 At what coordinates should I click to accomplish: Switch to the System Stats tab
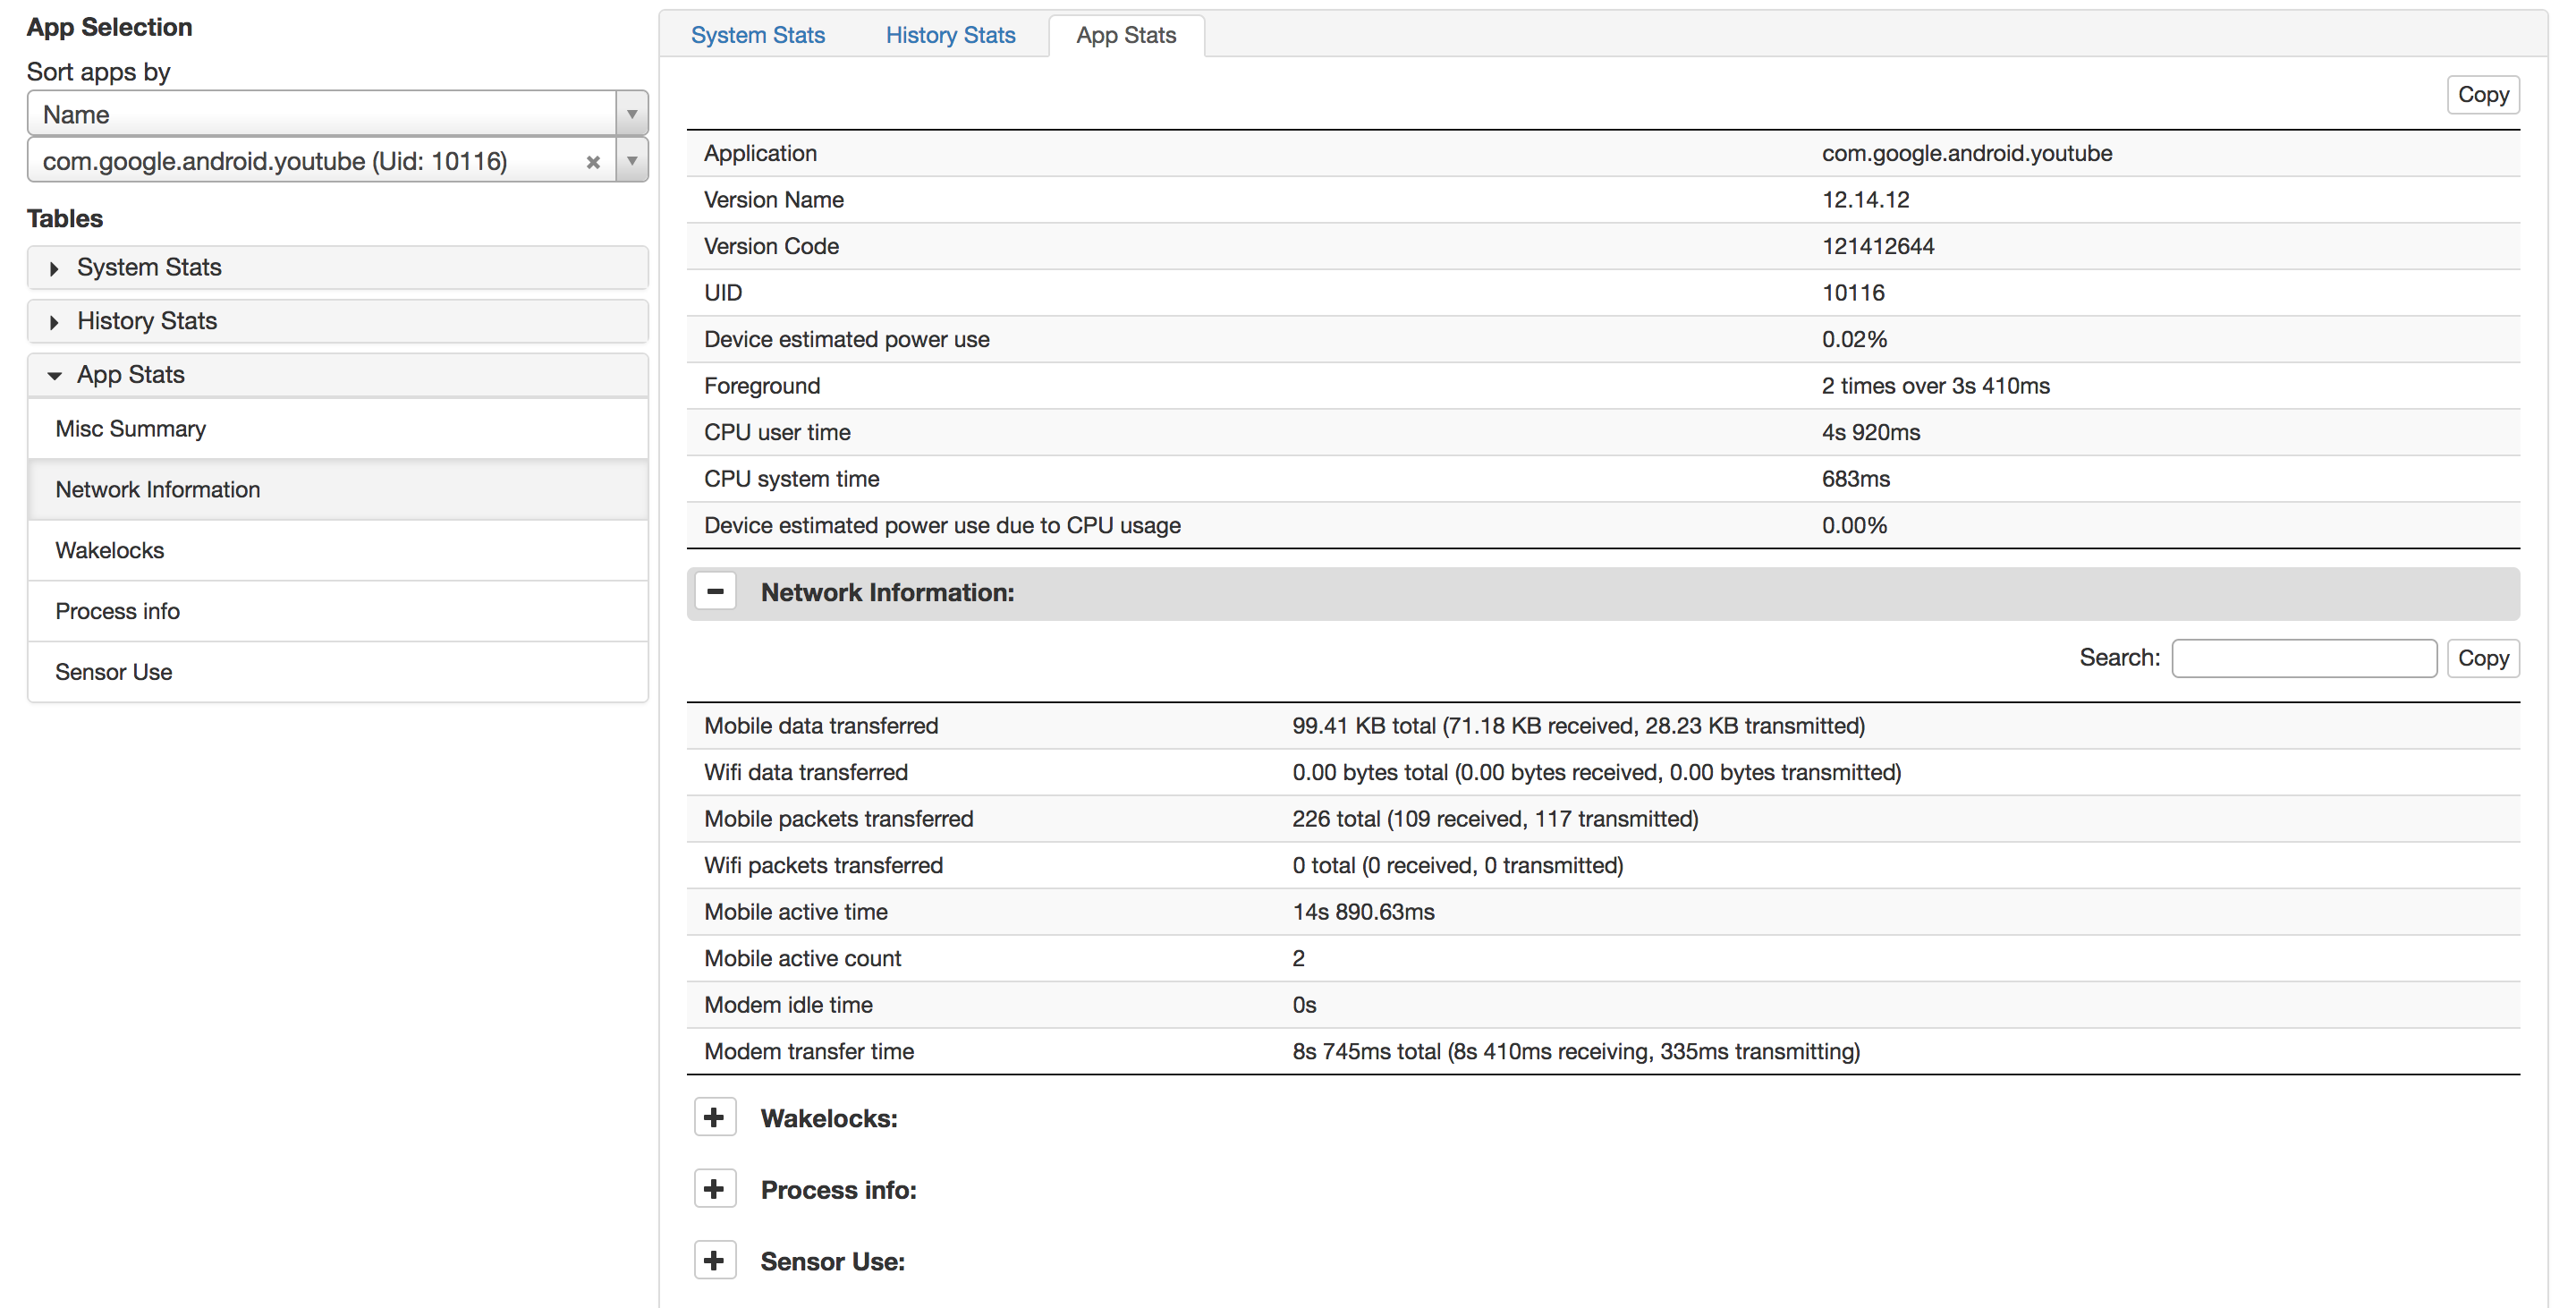(757, 35)
